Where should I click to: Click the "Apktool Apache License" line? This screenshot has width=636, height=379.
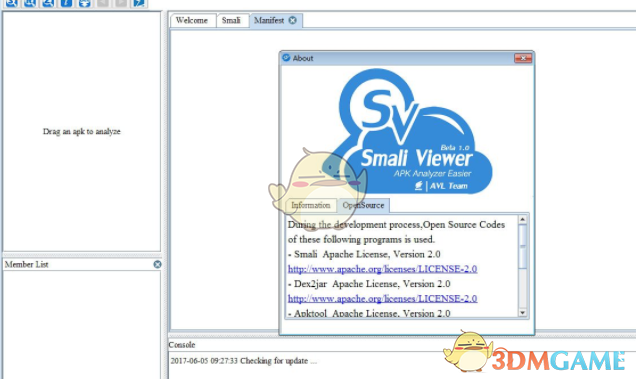pos(369,313)
